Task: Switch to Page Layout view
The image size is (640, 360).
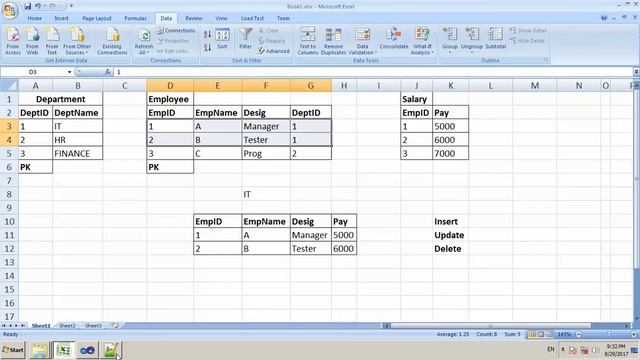Action: click(540, 334)
